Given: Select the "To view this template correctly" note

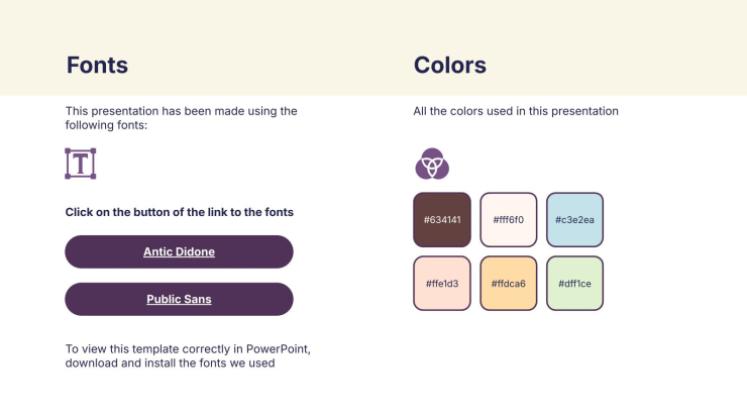Looking at the screenshot, I should click(188, 356).
